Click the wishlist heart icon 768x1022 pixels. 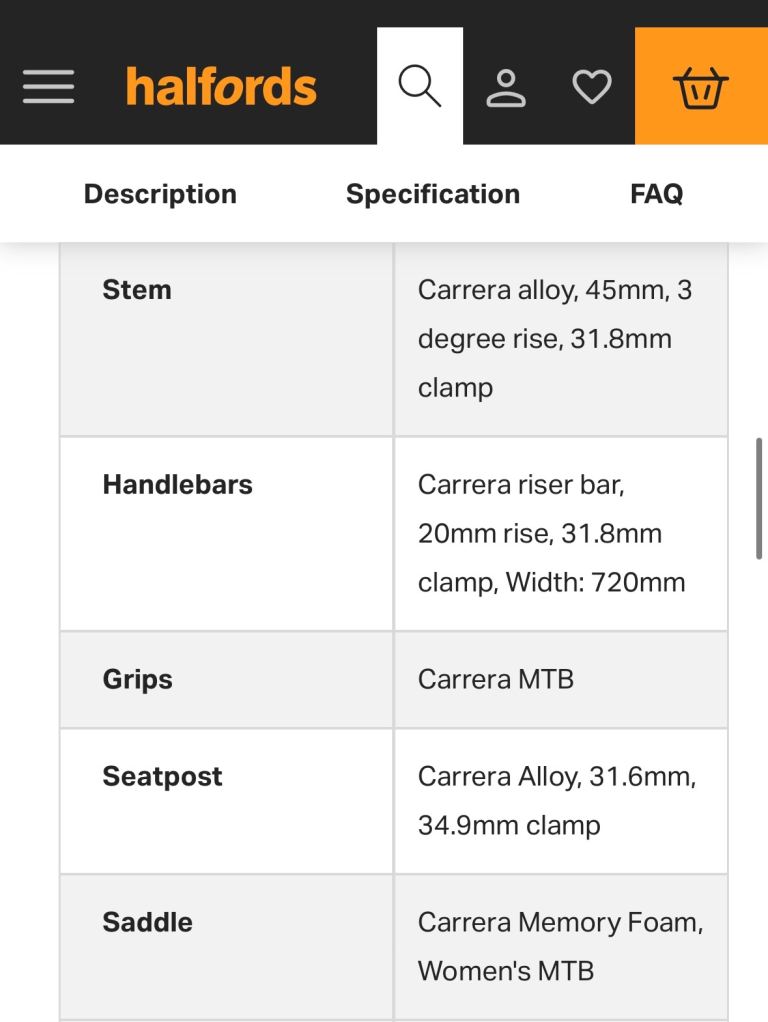592,87
